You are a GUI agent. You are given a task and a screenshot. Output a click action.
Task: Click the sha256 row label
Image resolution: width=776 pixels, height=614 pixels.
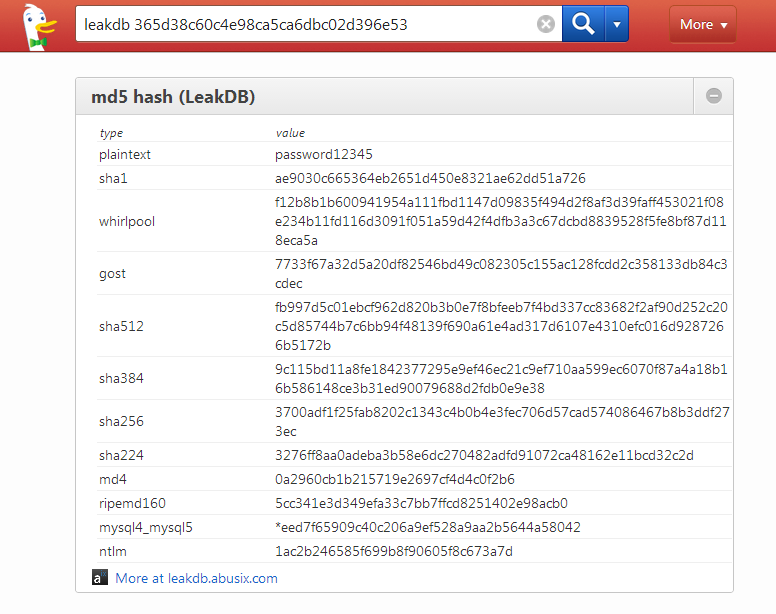coord(121,421)
